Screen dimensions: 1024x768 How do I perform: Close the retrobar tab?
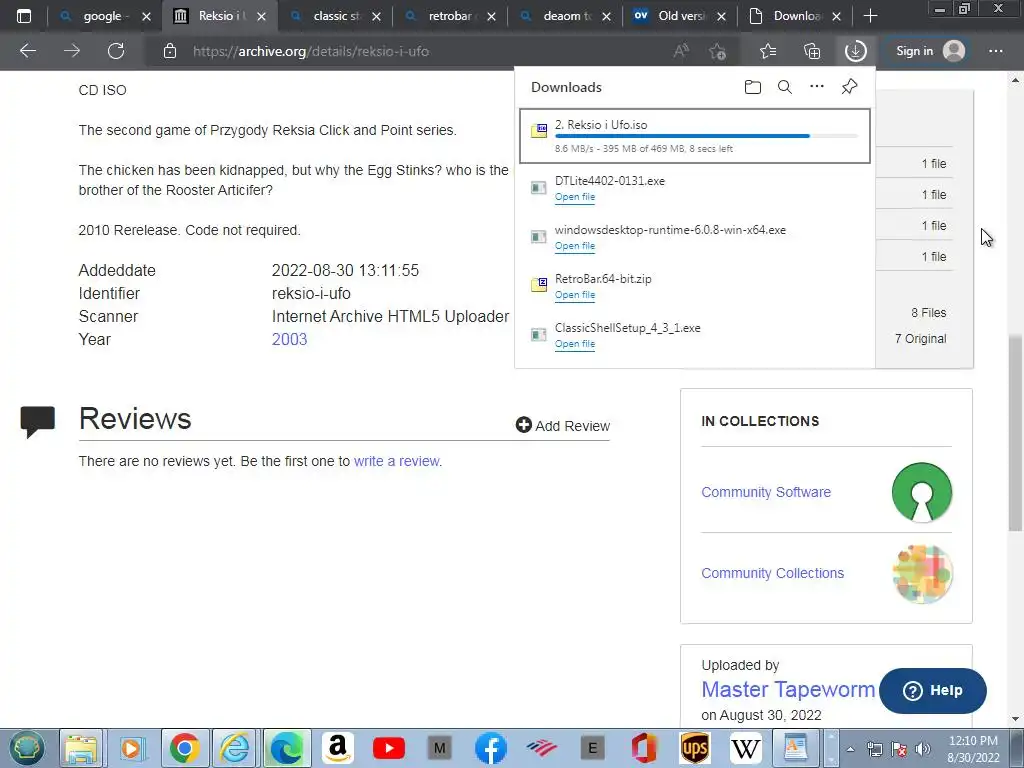click(492, 16)
